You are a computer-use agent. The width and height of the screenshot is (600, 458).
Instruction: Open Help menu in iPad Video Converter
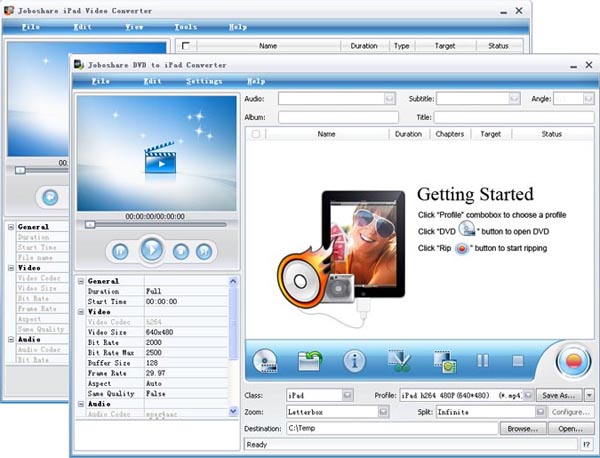(238, 27)
